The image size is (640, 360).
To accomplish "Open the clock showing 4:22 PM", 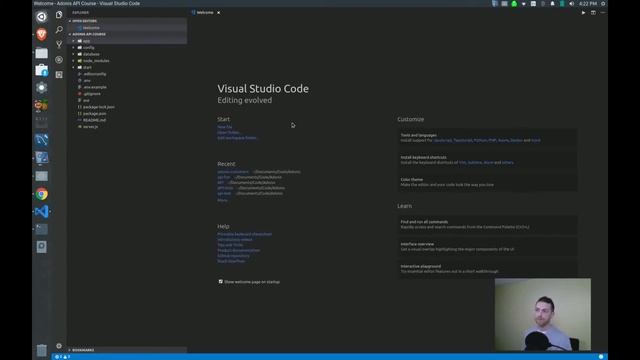I will 588,3.
